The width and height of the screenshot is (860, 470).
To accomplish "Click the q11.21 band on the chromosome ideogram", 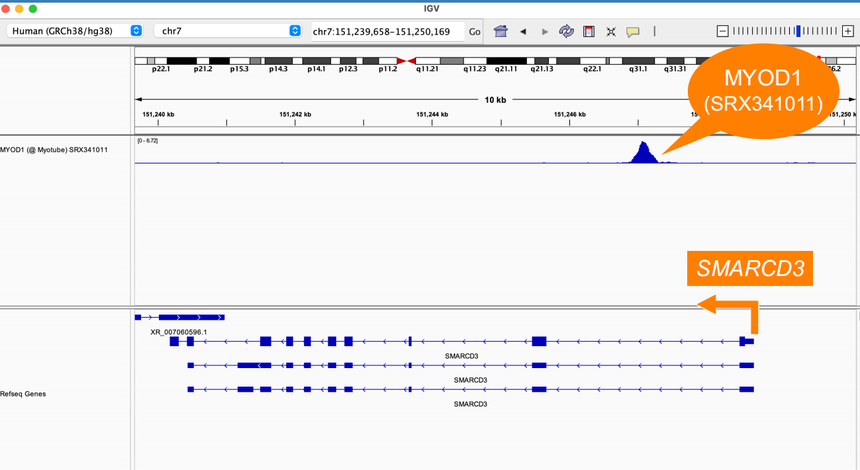I will pyautogui.click(x=429, y=61).
